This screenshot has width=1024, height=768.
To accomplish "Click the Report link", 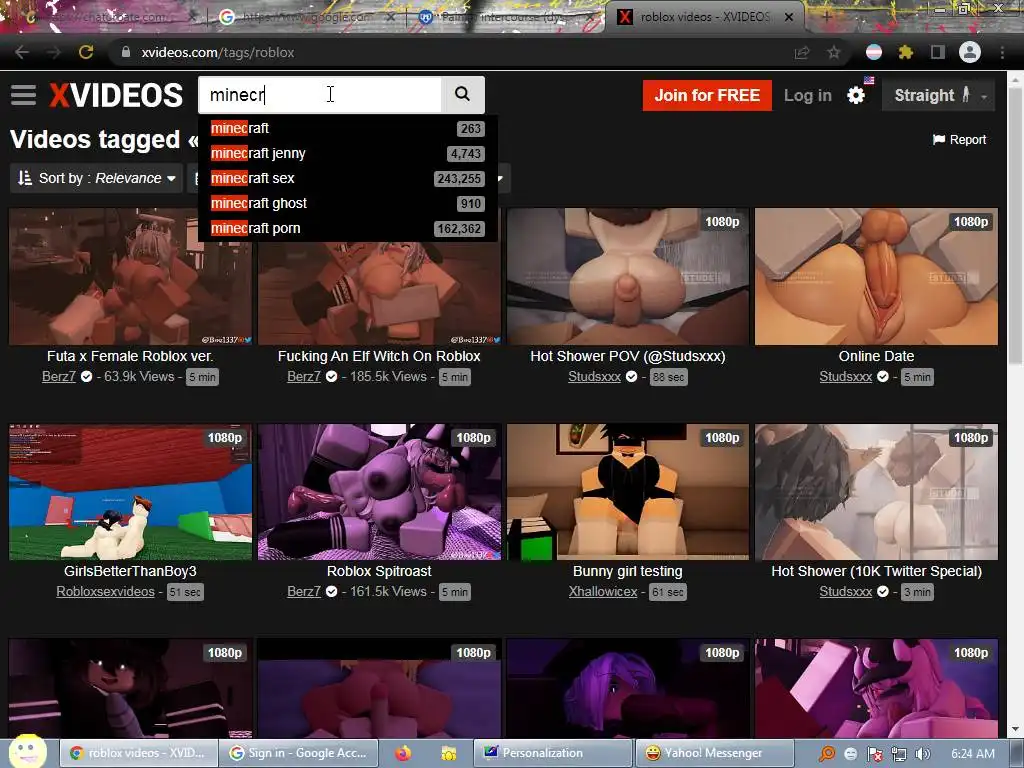I will 959,140.
